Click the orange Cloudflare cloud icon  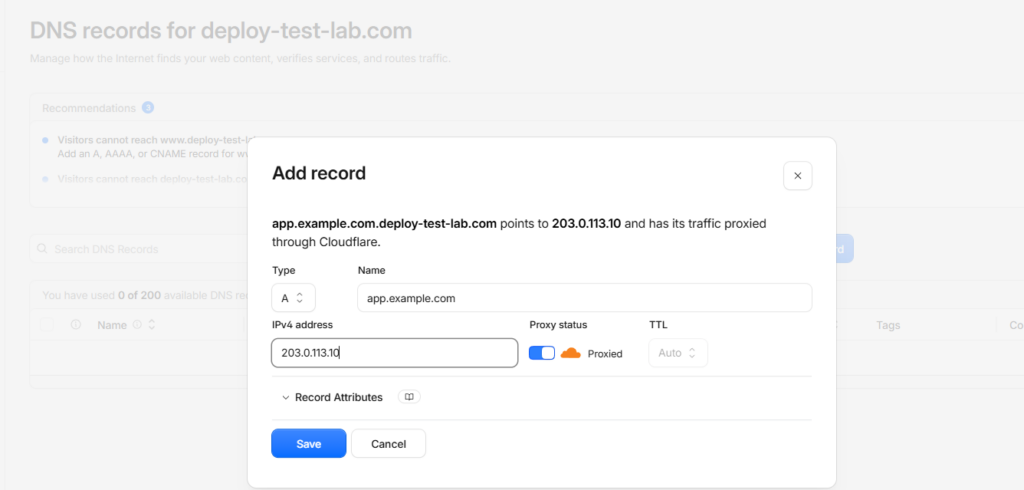click(x=570, y=353)
